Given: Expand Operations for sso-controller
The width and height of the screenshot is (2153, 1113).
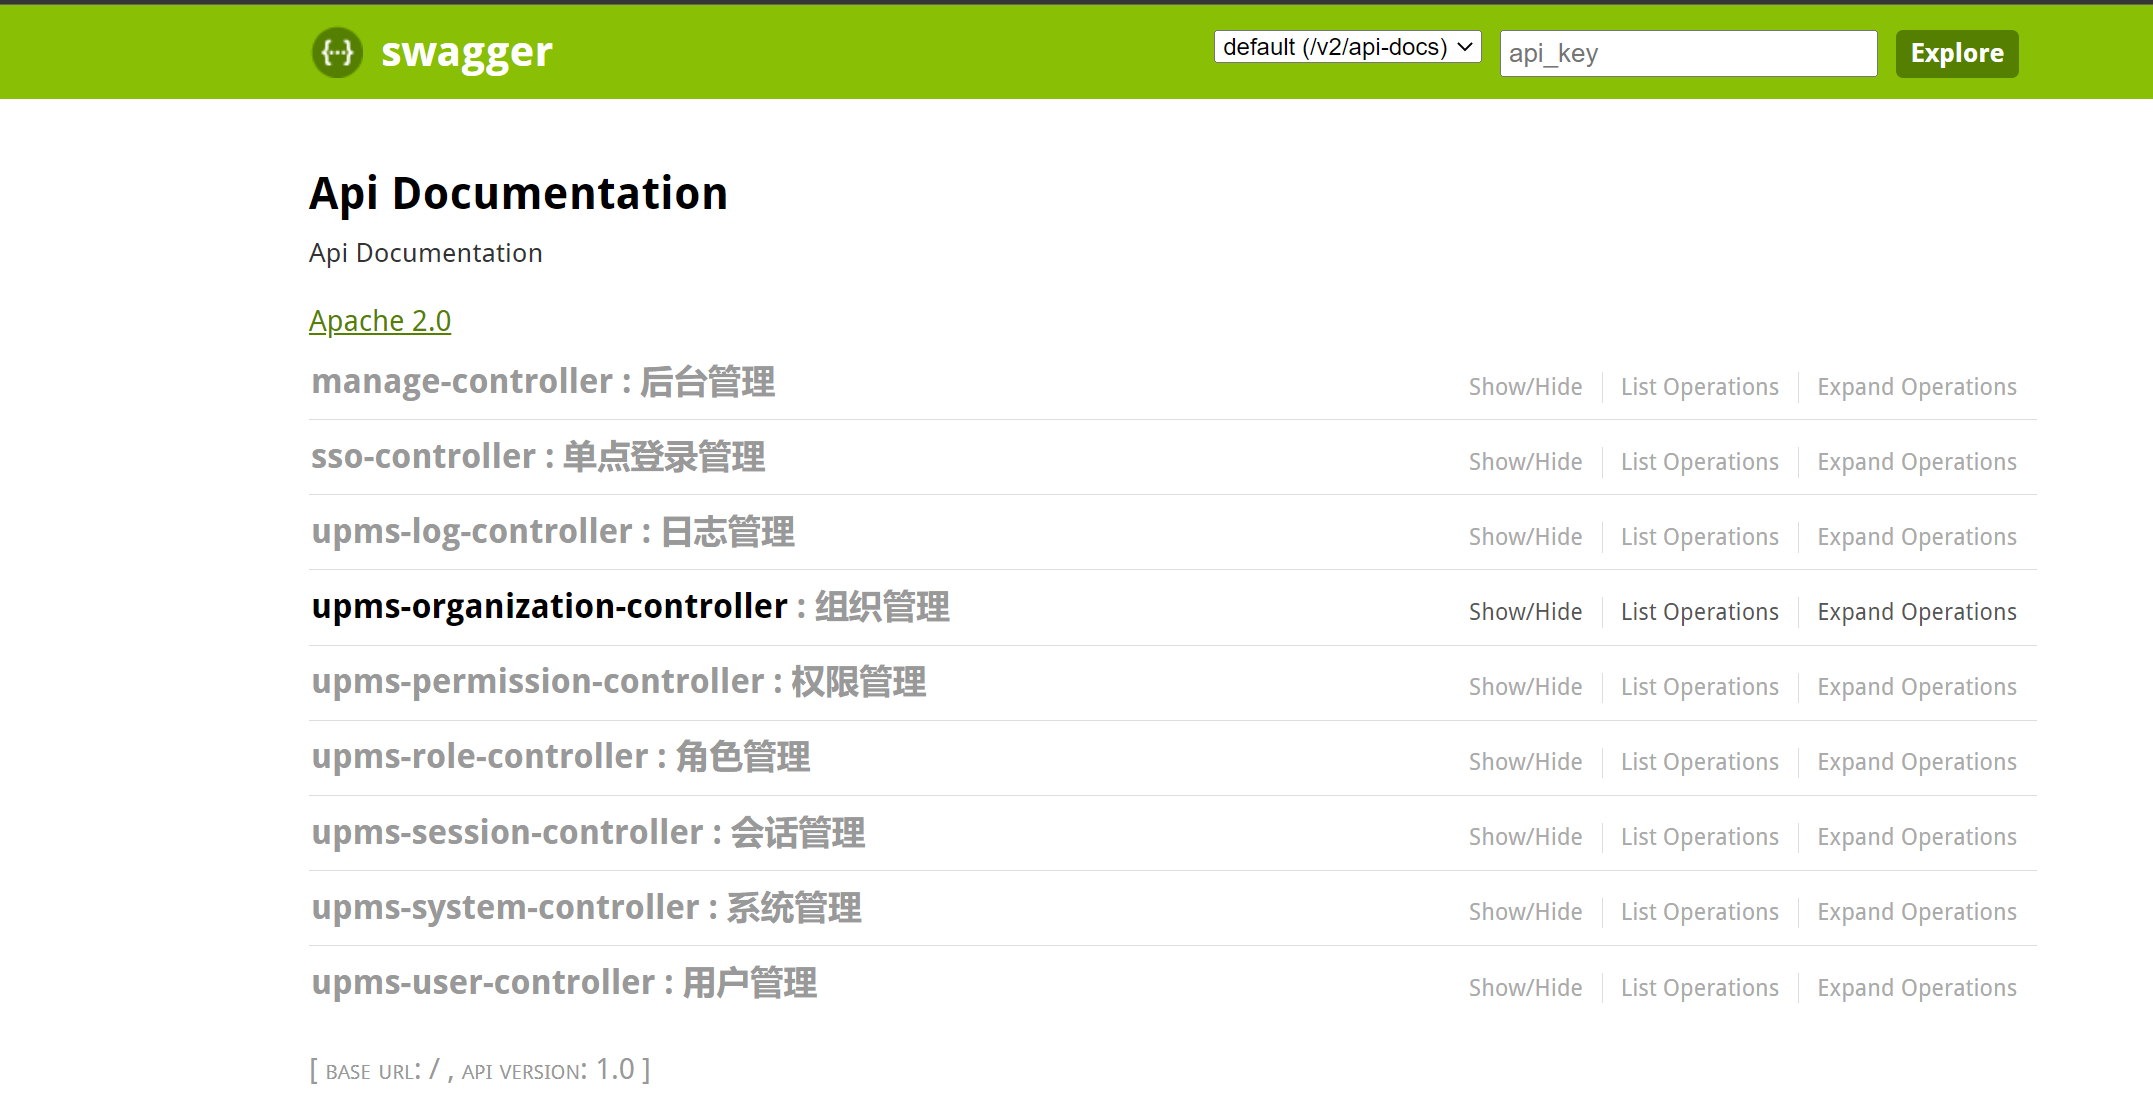Looking at the screenshot, I should [1916, 461].
